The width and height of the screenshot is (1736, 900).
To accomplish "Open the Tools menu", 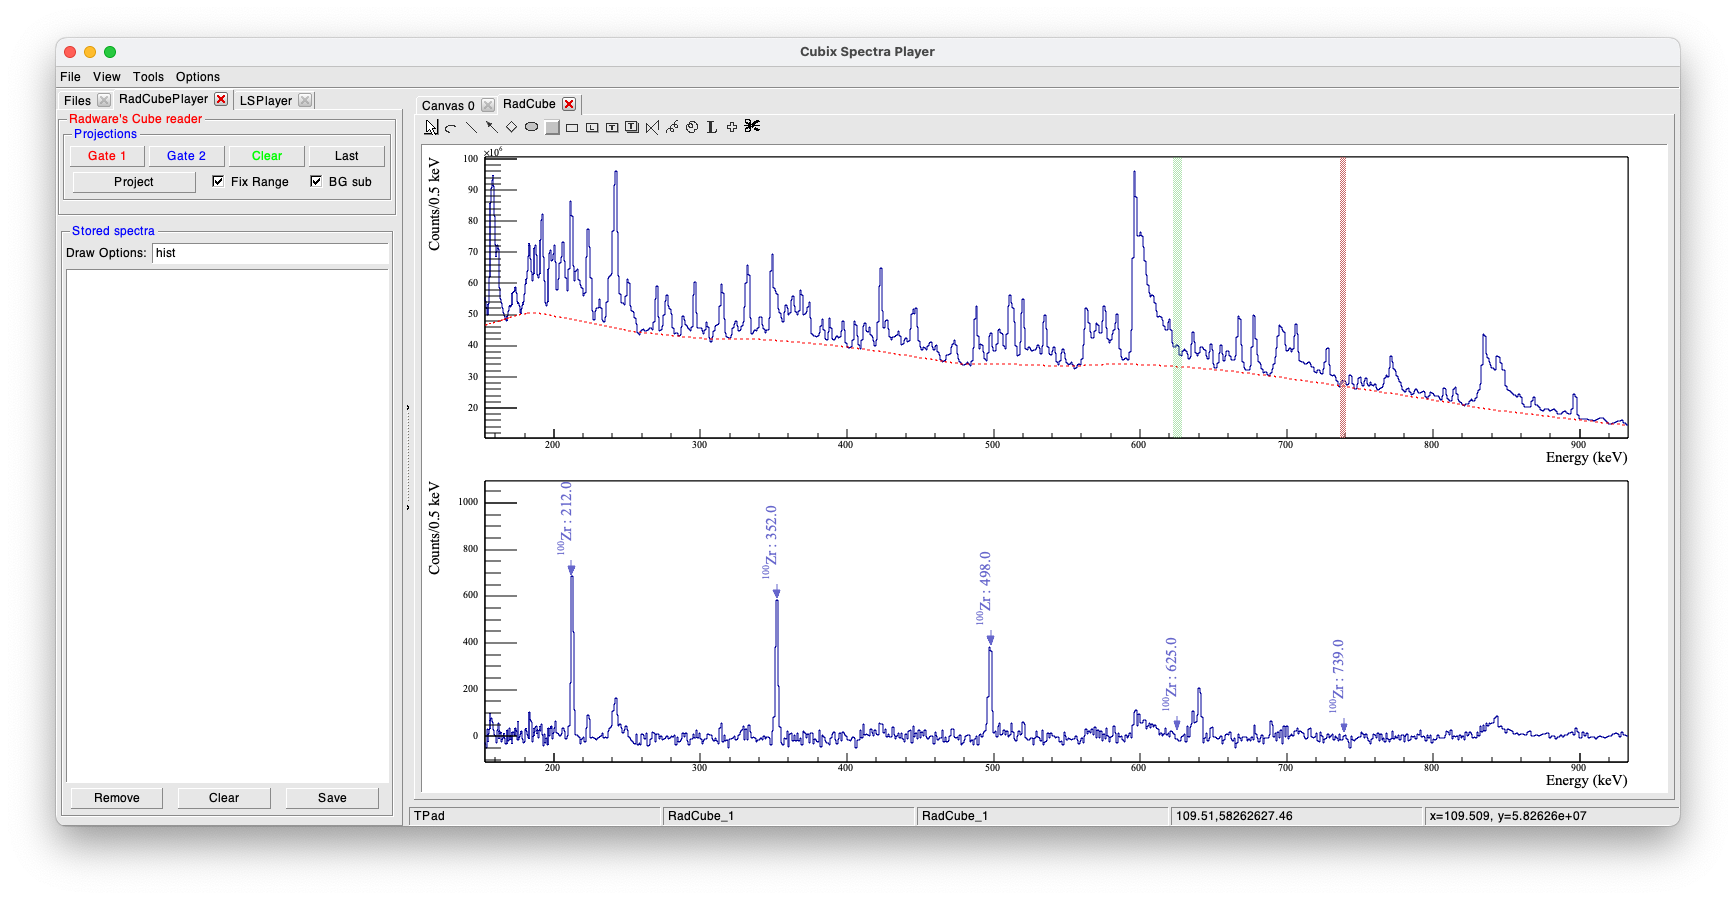I will pyautogui.click(x=148, y=77).
